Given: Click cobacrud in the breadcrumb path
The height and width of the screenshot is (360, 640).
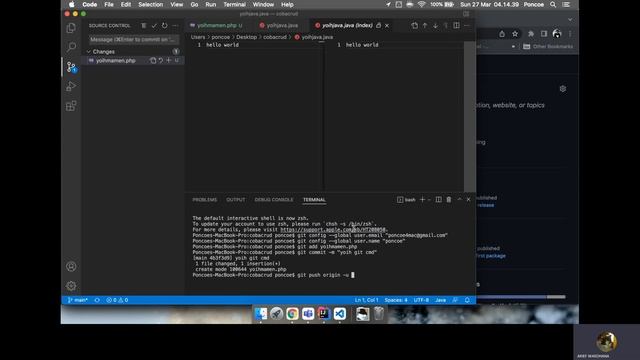Looking at the screenshot, I should point(275,37).
